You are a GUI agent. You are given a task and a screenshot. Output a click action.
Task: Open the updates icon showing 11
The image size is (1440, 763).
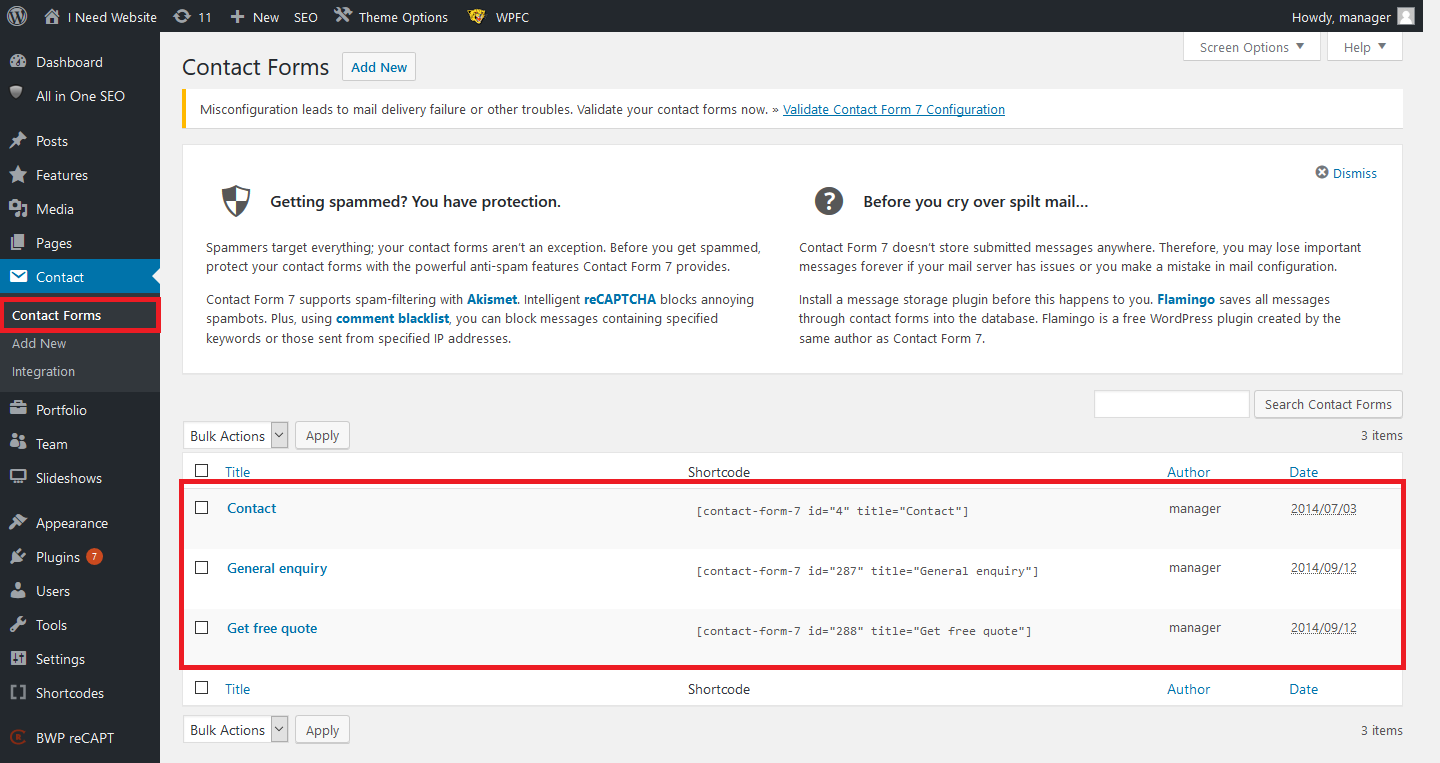tap(181, 17)
